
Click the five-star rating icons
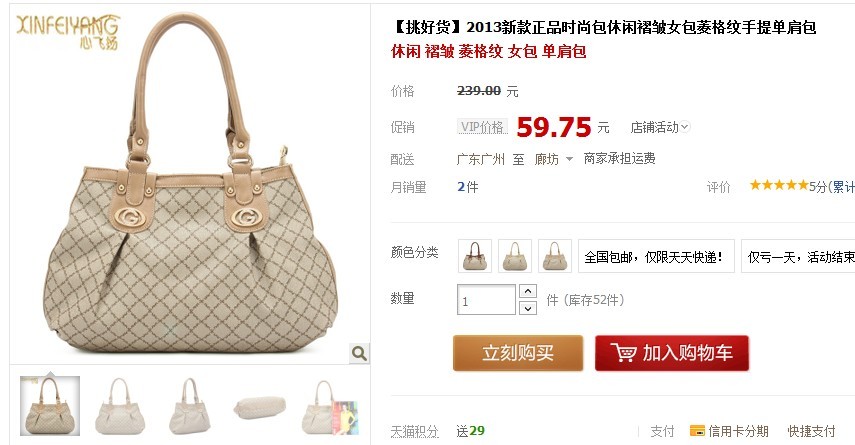[779, 185]
